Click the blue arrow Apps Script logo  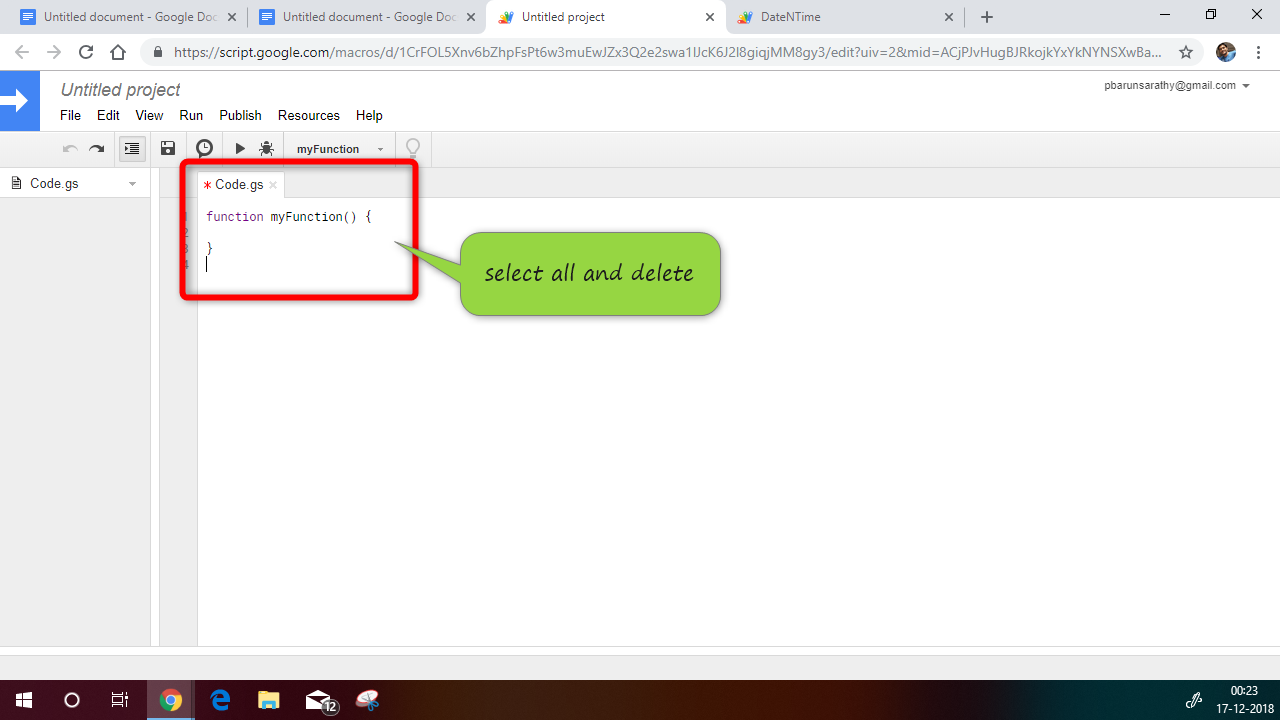[20, 101]
